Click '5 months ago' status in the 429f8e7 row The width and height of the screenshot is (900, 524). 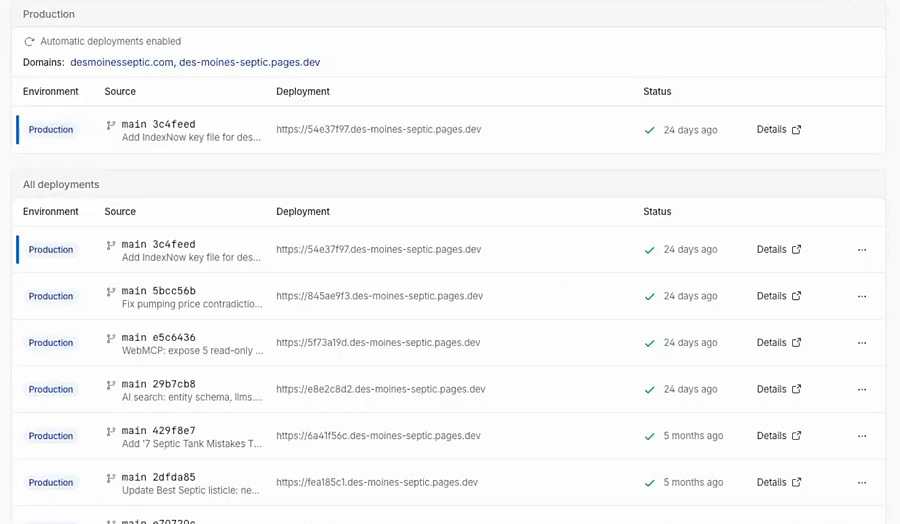coord(693,436)
